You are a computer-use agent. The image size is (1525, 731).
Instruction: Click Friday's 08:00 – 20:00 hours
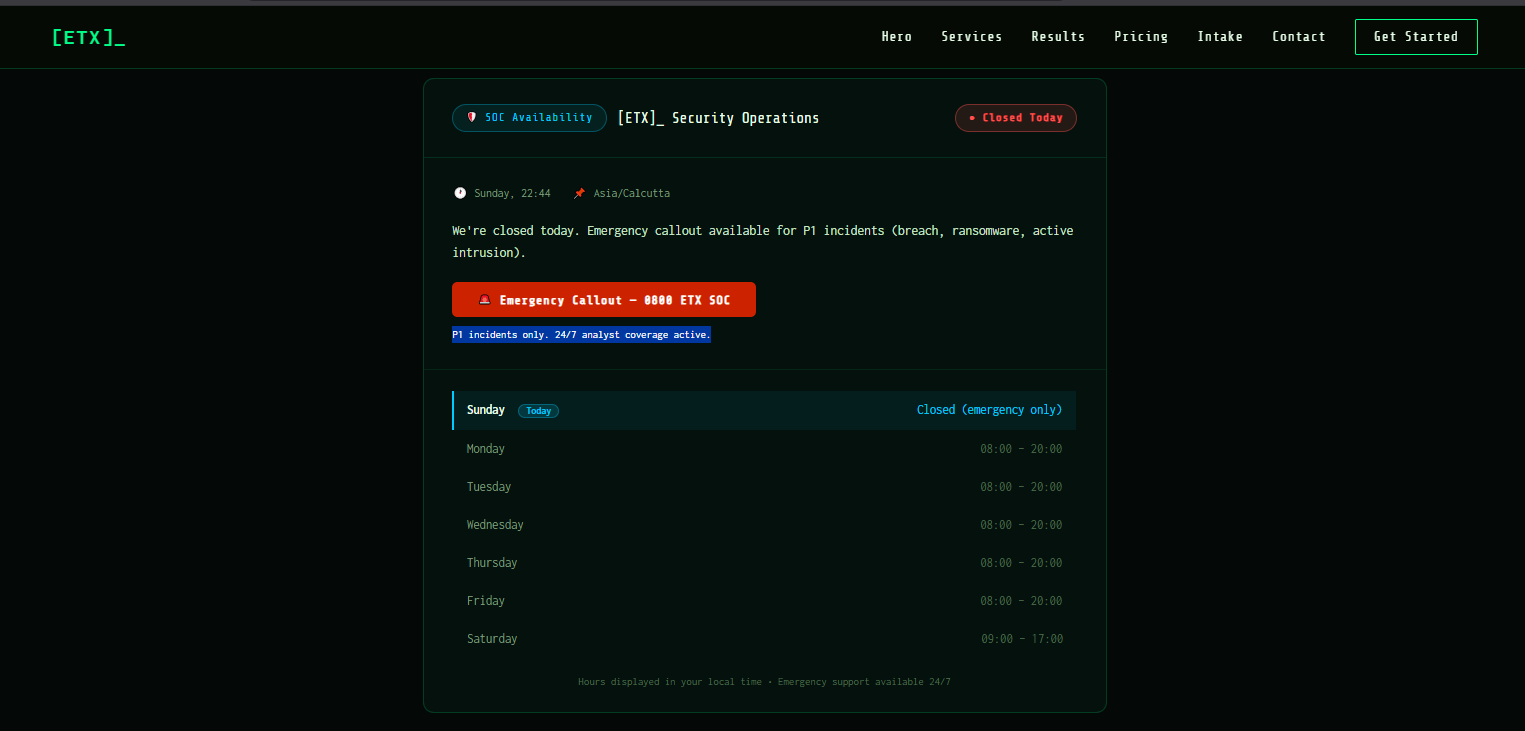[1021, 601]
